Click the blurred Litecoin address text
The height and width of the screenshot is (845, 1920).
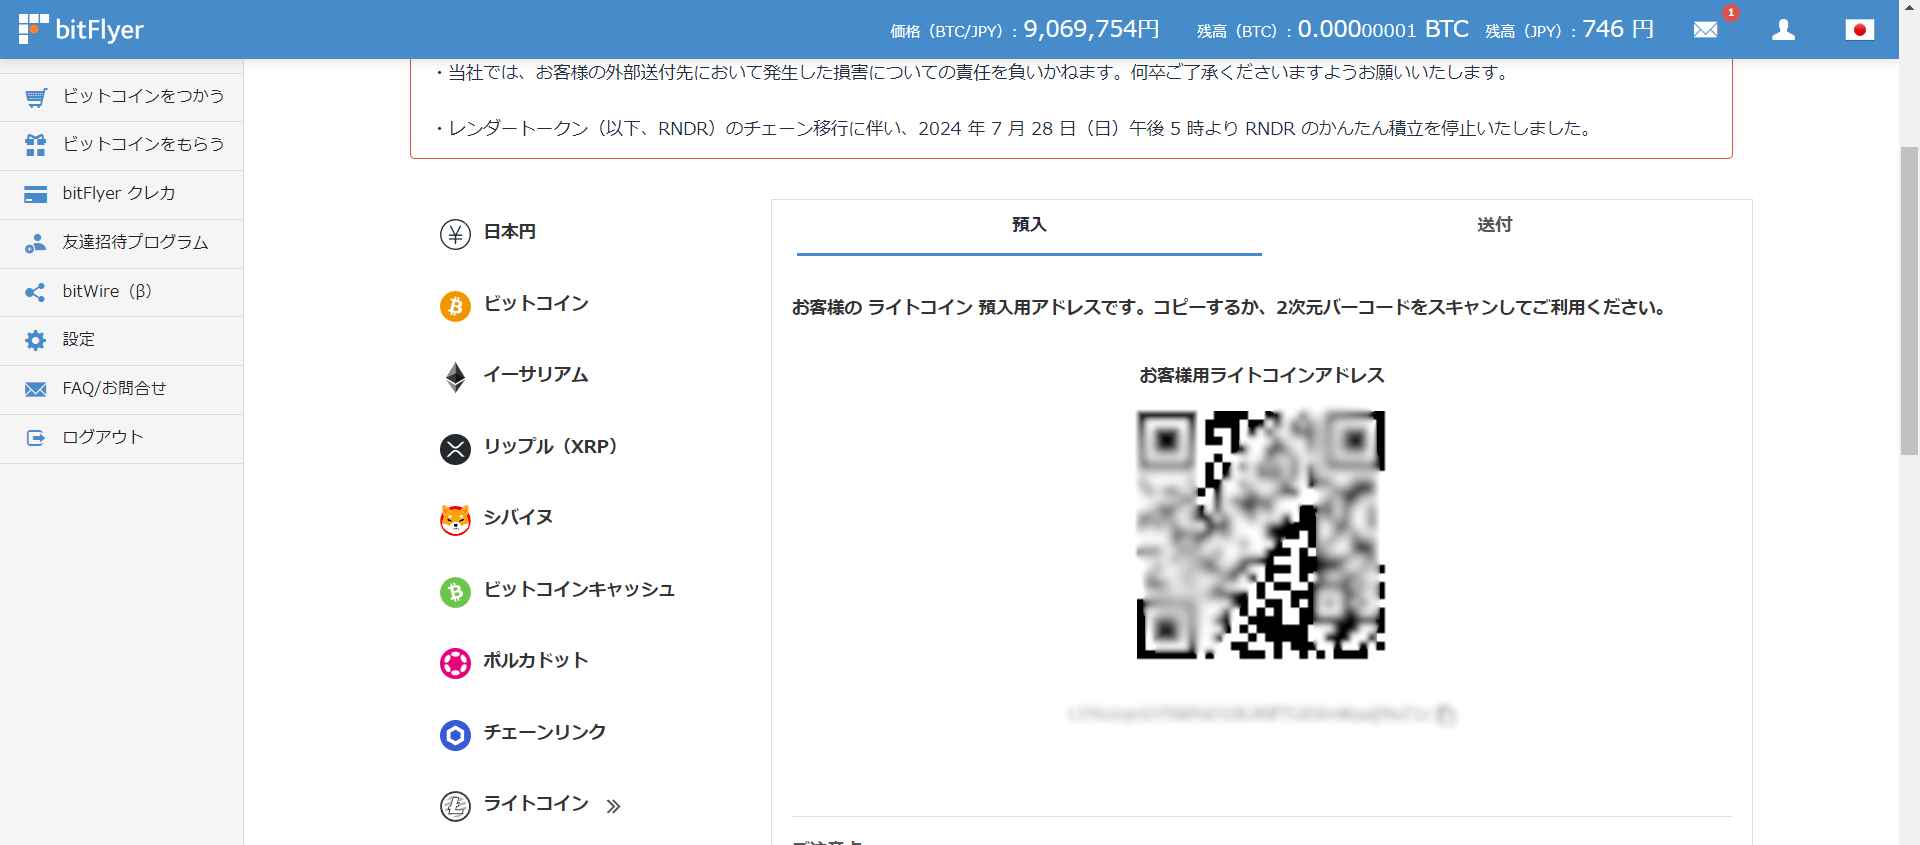click(1250, 715)
